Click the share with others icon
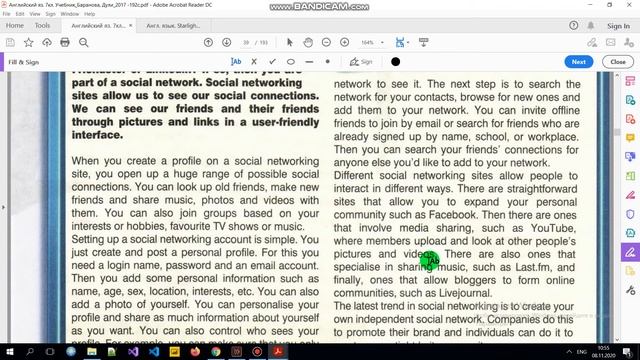Image resolution: width=640 pixels, height=360 pixels. tap(629, 42)
